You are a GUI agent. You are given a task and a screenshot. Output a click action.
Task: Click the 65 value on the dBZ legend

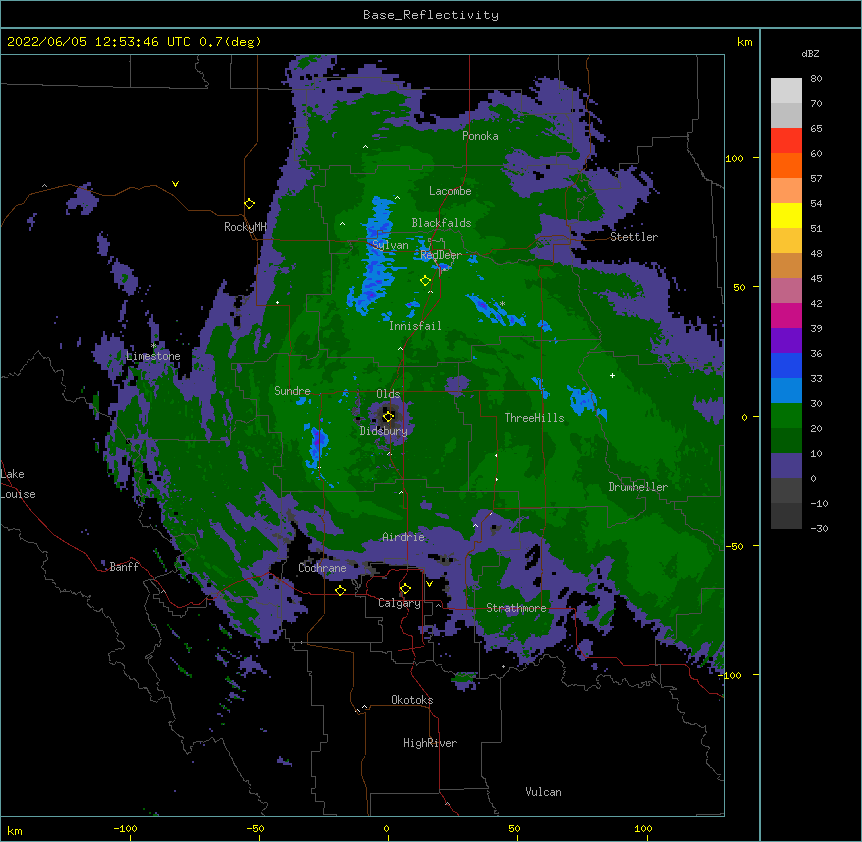pyautogui.click(x=816, y=128)
